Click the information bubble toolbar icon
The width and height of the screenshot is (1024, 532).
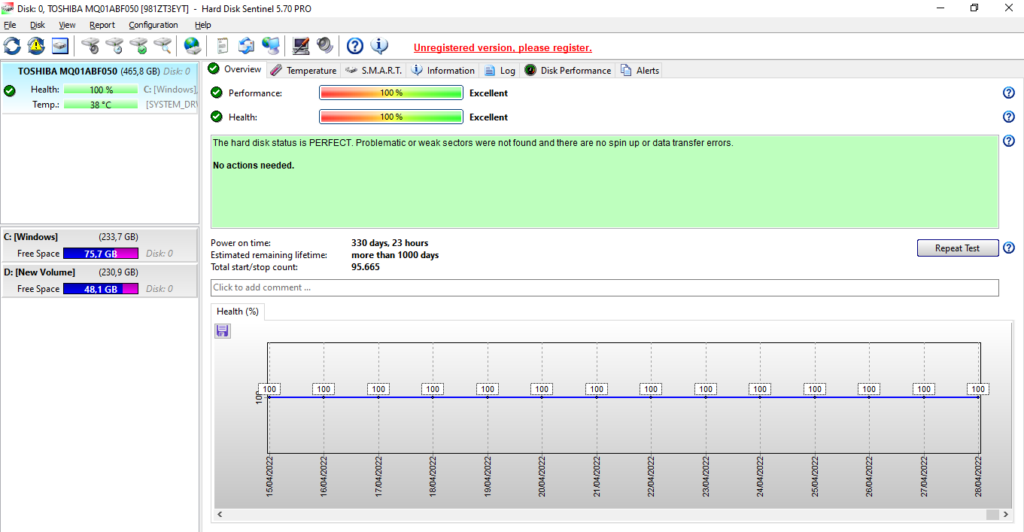point(379,46)
